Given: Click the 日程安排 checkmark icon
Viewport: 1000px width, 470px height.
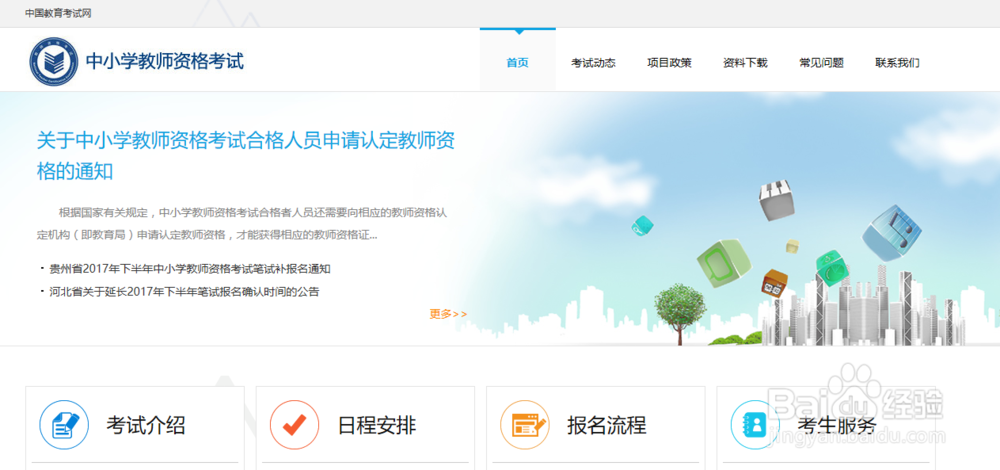Looking at the screenshot, I should (x=294, y=425).
